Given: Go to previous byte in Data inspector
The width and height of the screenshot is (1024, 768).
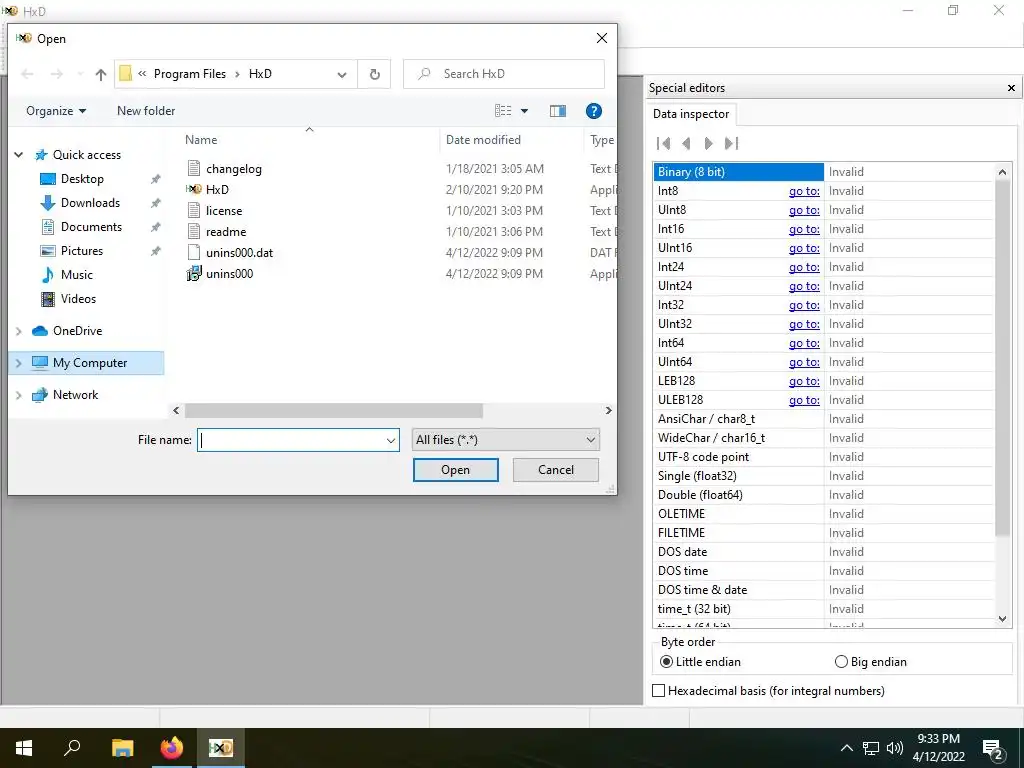Looking at the screenshot, I should pos(686,144).
